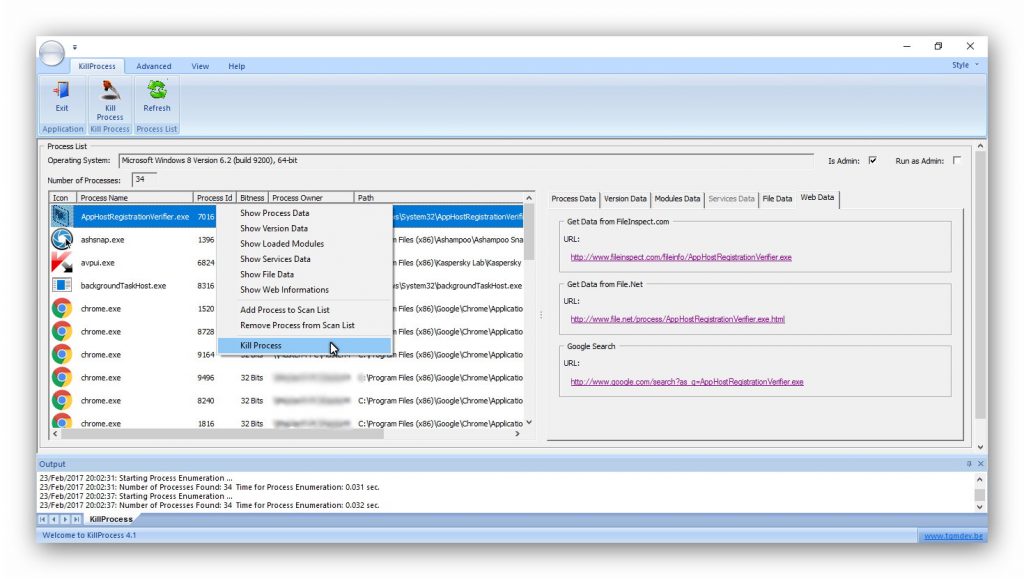Go to last document tab arrow

point(76,519)
